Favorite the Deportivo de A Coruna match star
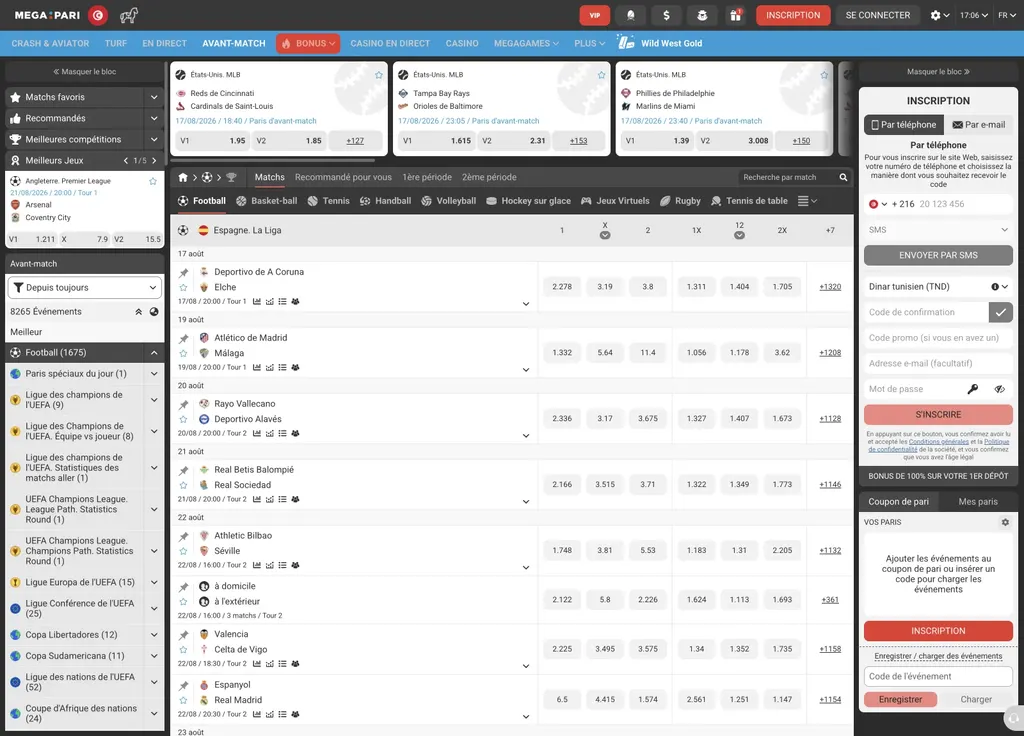The width and height of the screenshot is (1024, 736). click(184, 287)
